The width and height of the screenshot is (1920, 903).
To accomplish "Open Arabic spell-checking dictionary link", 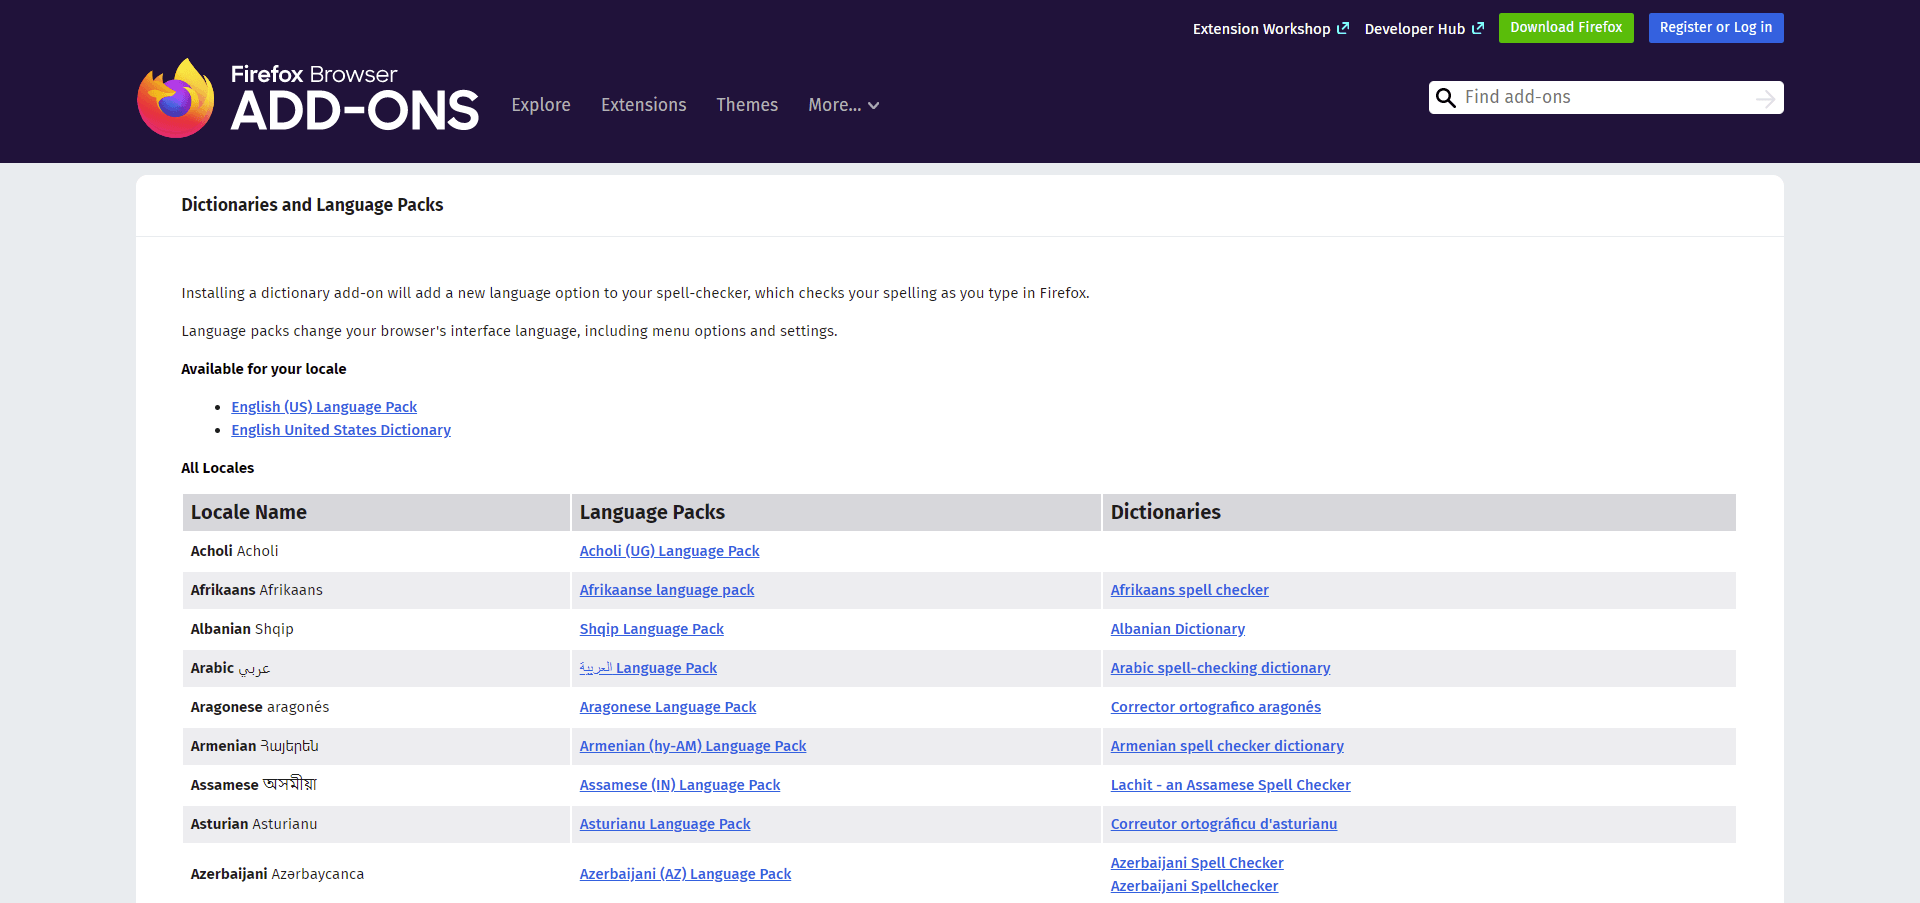I will click(x=1220, y=668).
